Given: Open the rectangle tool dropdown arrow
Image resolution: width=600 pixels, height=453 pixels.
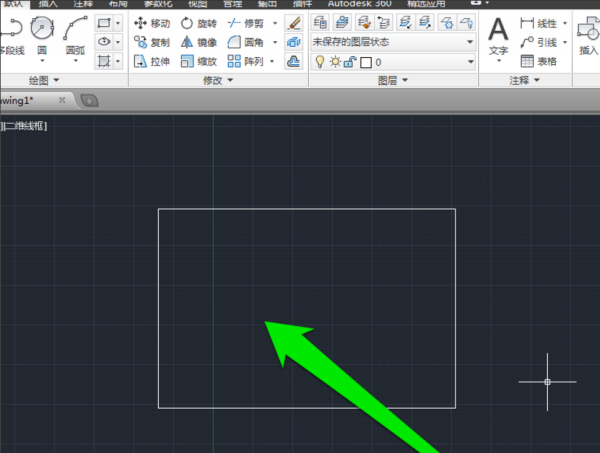Looking at the screenshot, I should click(118, 23).
